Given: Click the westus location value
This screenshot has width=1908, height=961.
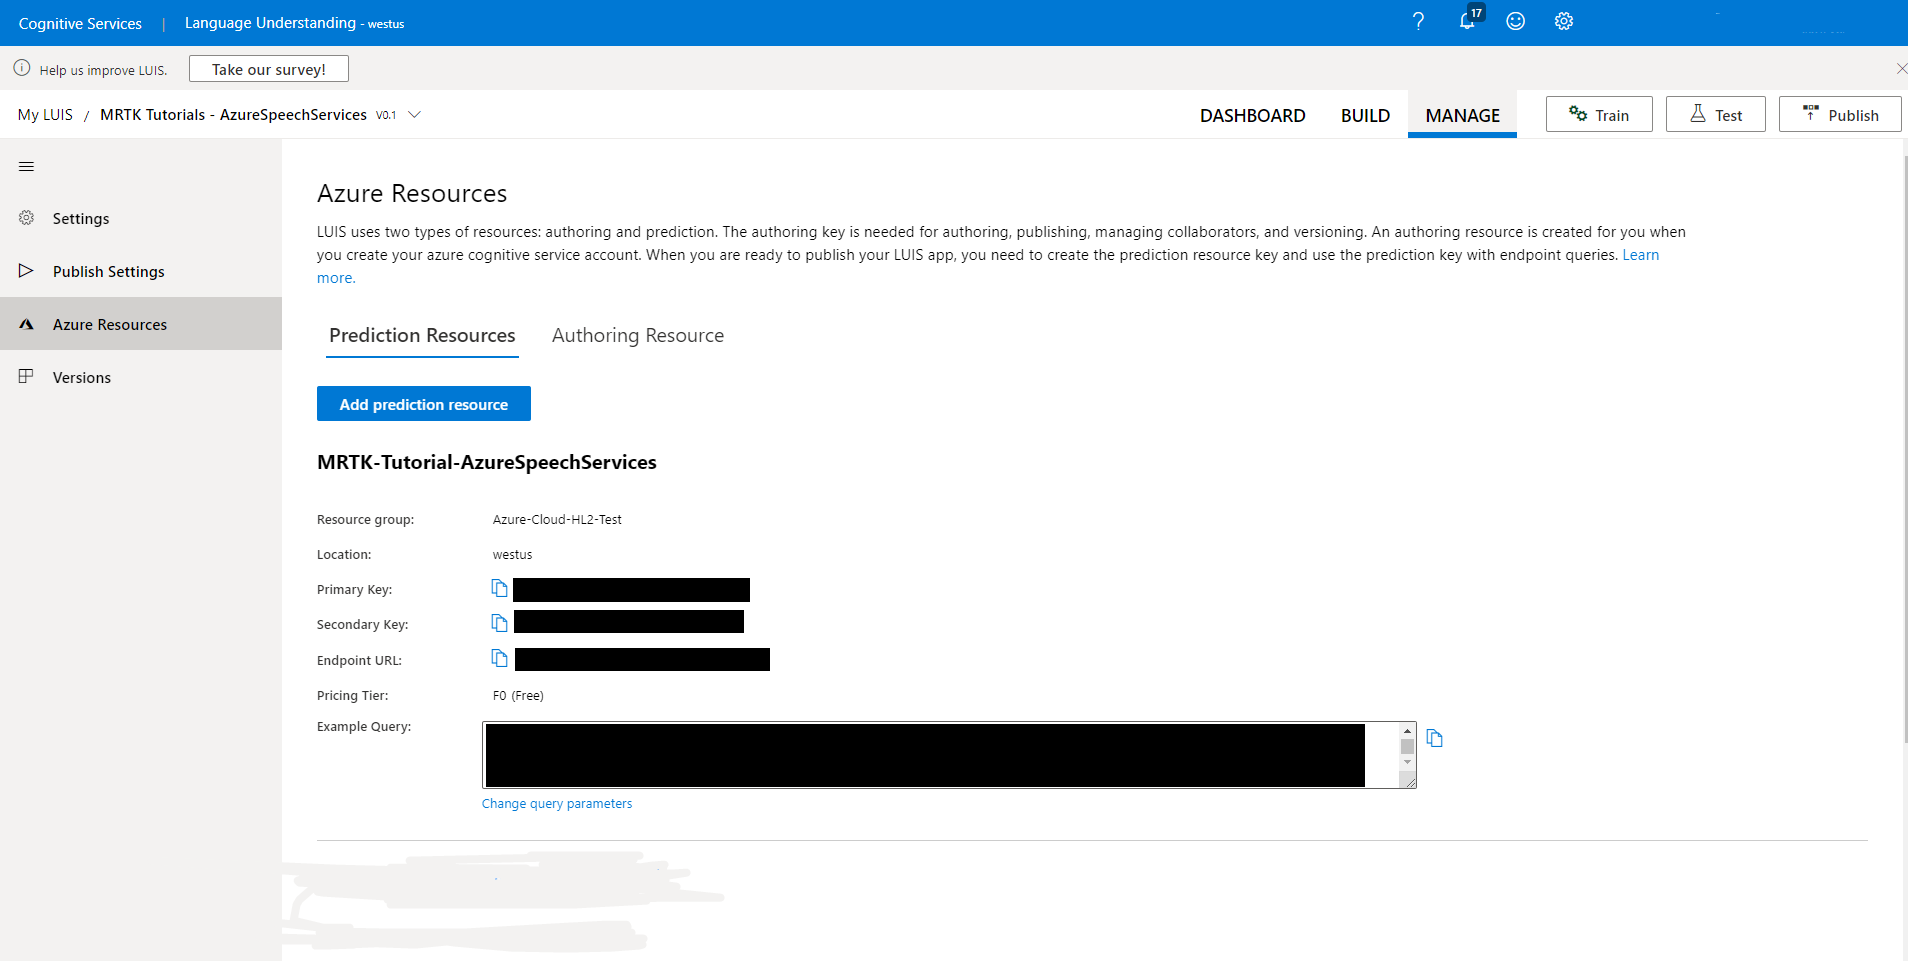Looking at the screenshot, I should coord(512,555).
